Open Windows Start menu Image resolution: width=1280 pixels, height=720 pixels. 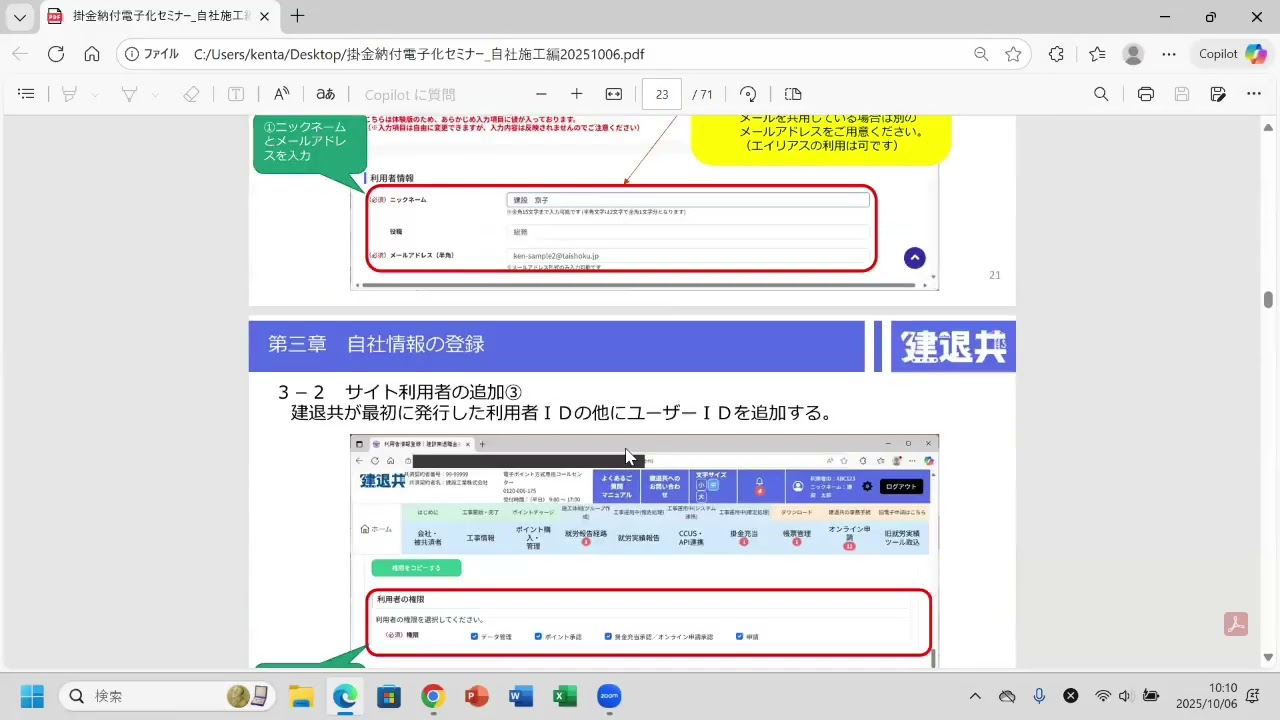click(x=32, y=696)
